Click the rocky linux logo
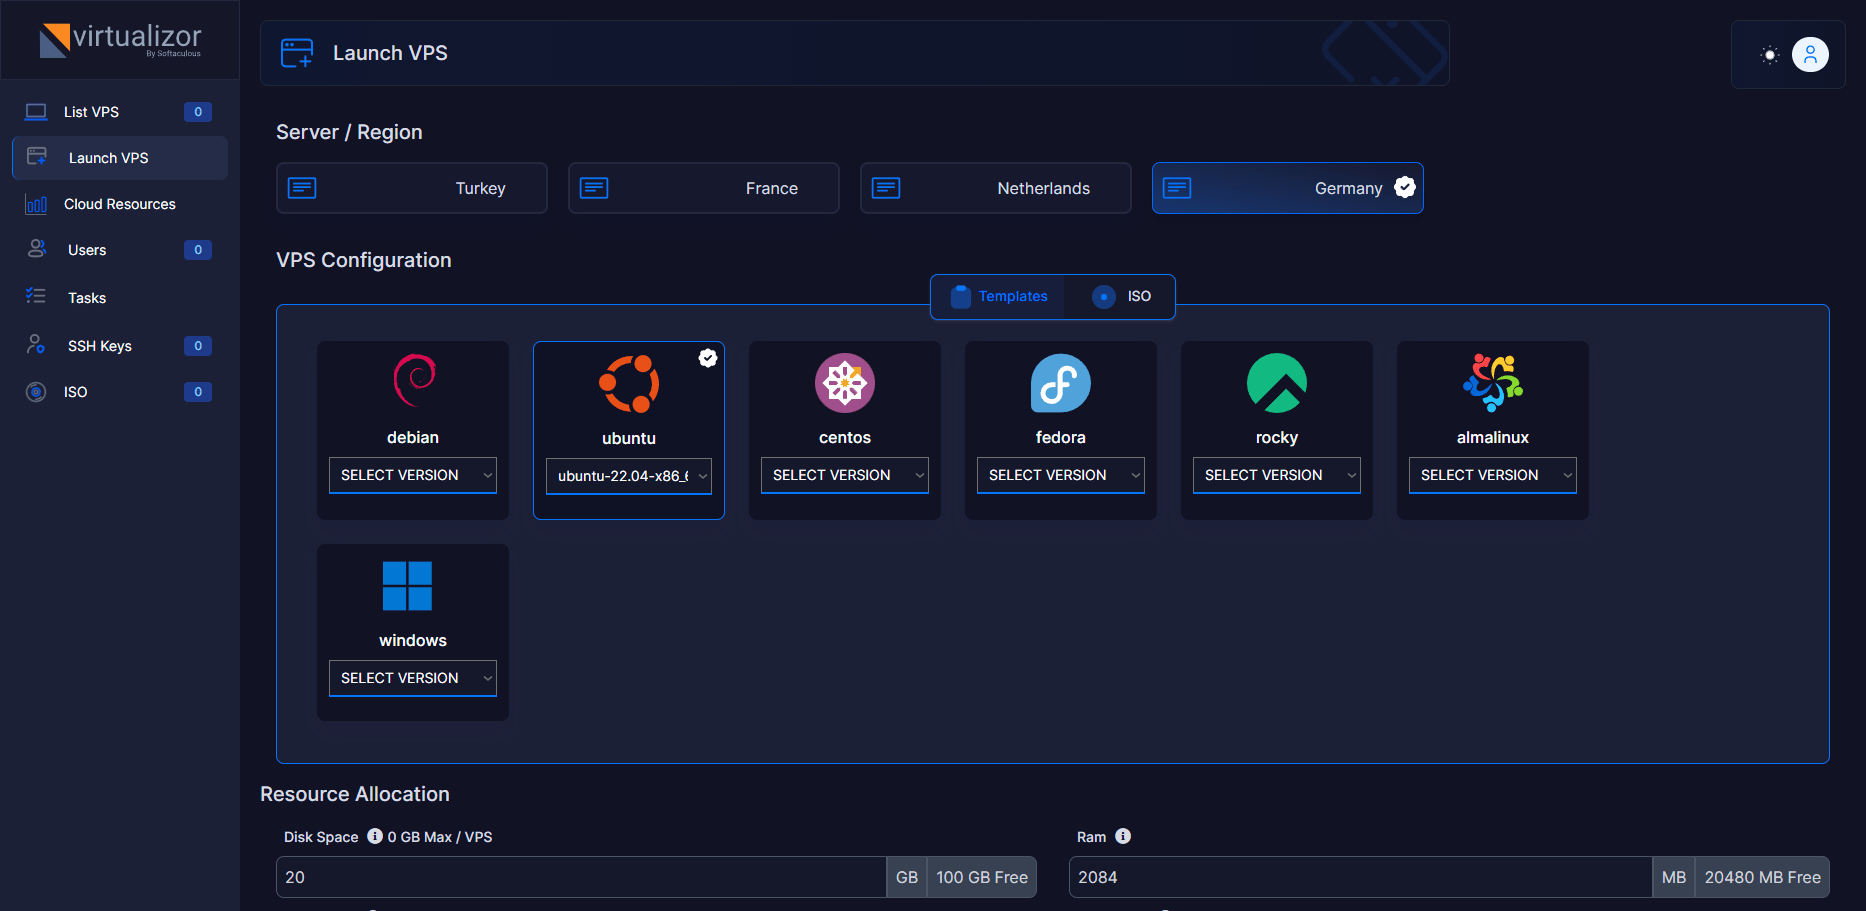Image resolution: width=1866 pixels, height=911 pixels. tap(1277, 383)
